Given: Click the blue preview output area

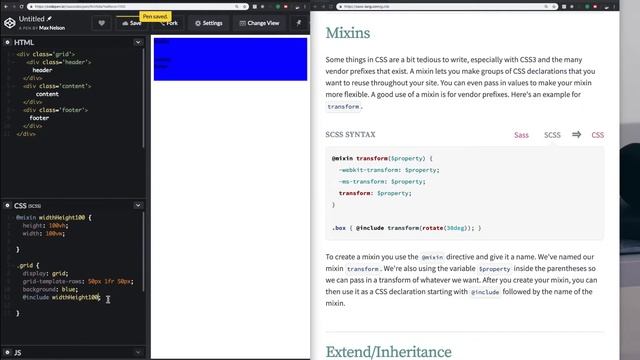Looking at the screenshot, I should coord(230,59).
